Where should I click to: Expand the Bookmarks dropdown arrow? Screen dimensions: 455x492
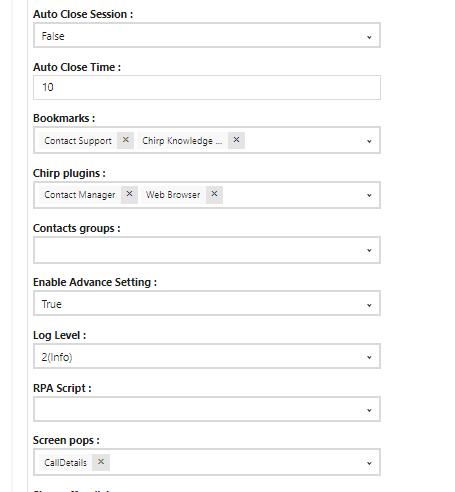click(x=369, y=141)
